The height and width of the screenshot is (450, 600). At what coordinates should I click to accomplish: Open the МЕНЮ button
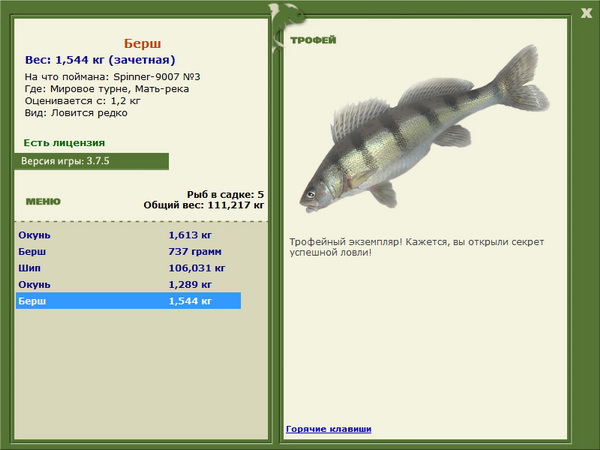43,201
